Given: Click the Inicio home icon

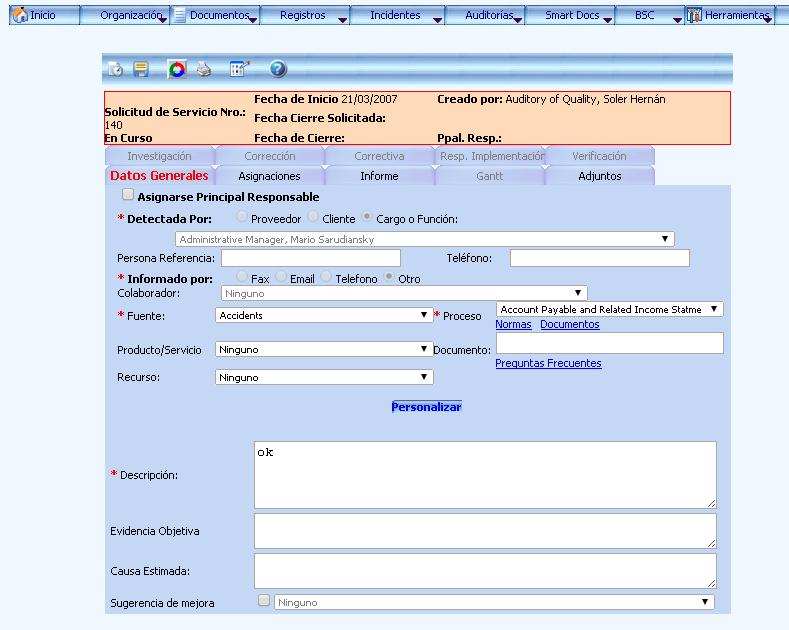Looking at the screenshot, I should [x=20, y=15].
